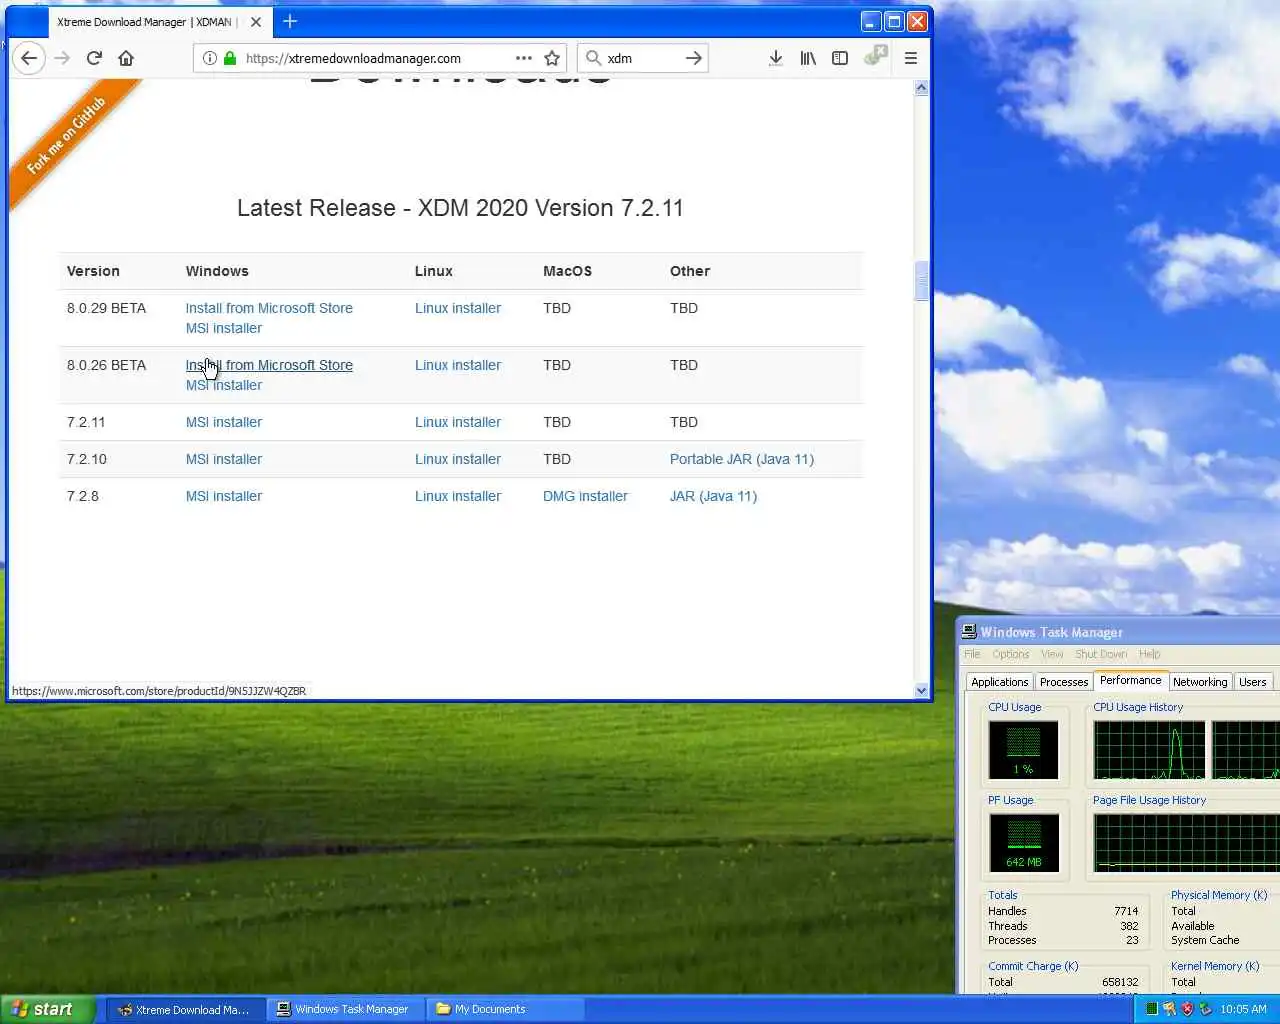Click the page scrollbar up arrow
The height and width of the screenshot is (1024, 1280).
point(921,88)
